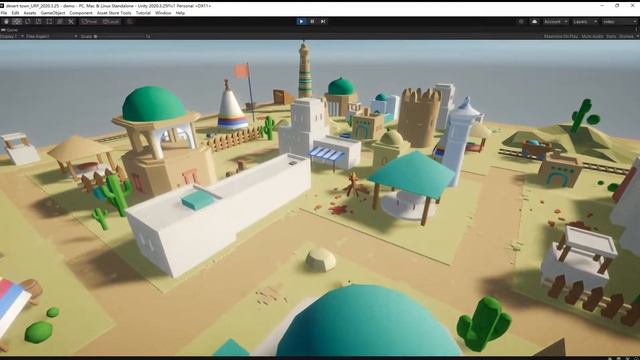Select the Move tool in toolbar
The width and height of the screenshot is (640, 360).
17,22
